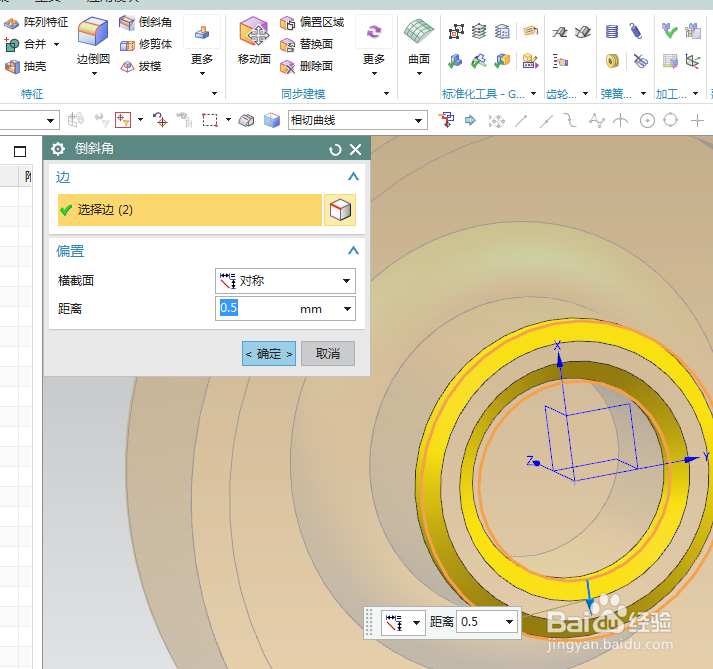
Task: Click the end point snap line icon
Action: coord(521,121)
